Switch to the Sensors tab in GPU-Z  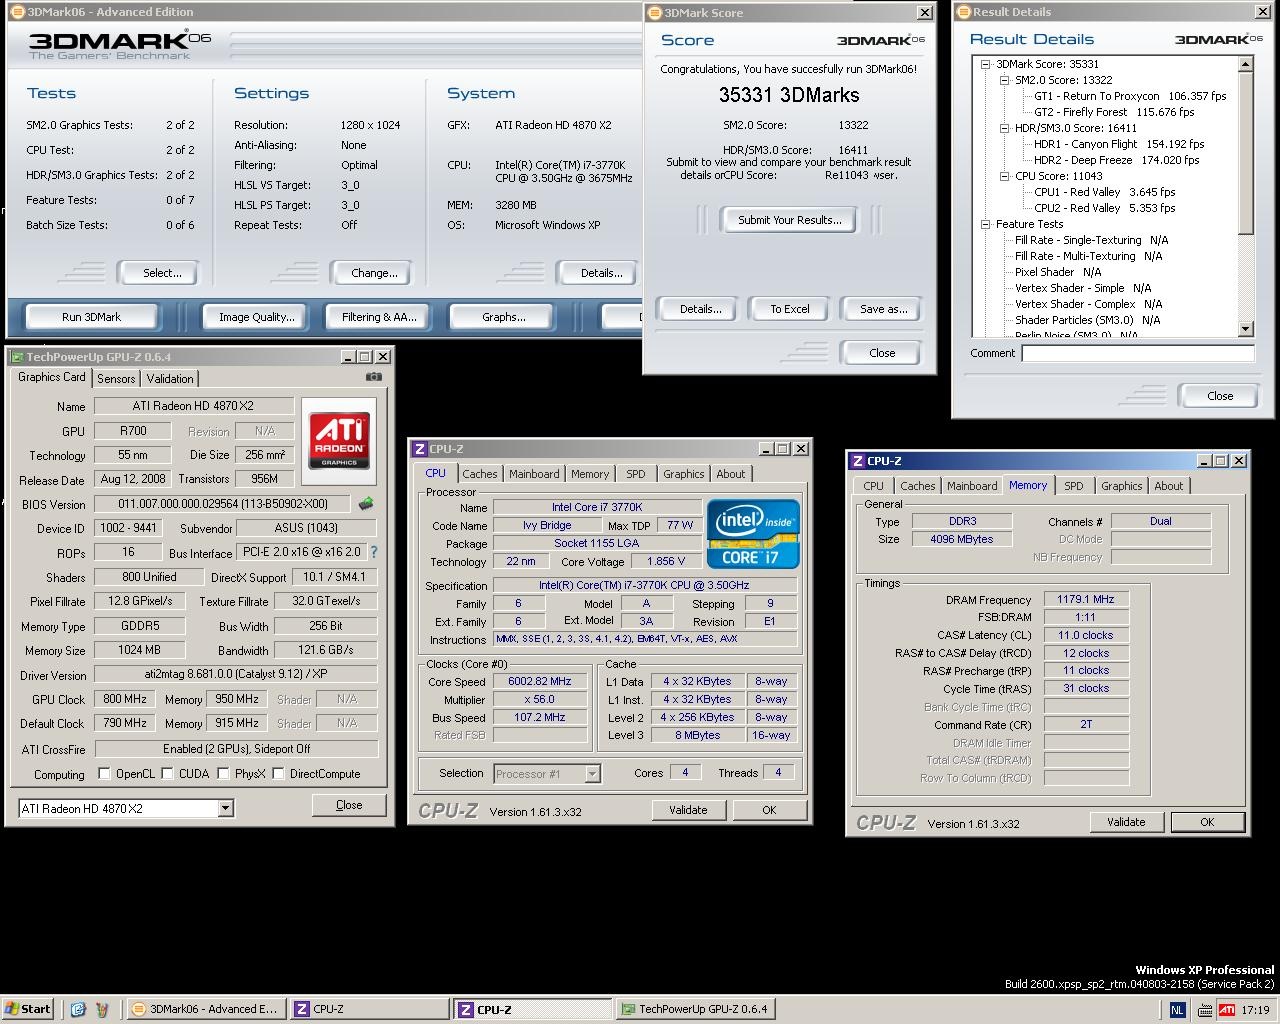[x=116, y=379]
